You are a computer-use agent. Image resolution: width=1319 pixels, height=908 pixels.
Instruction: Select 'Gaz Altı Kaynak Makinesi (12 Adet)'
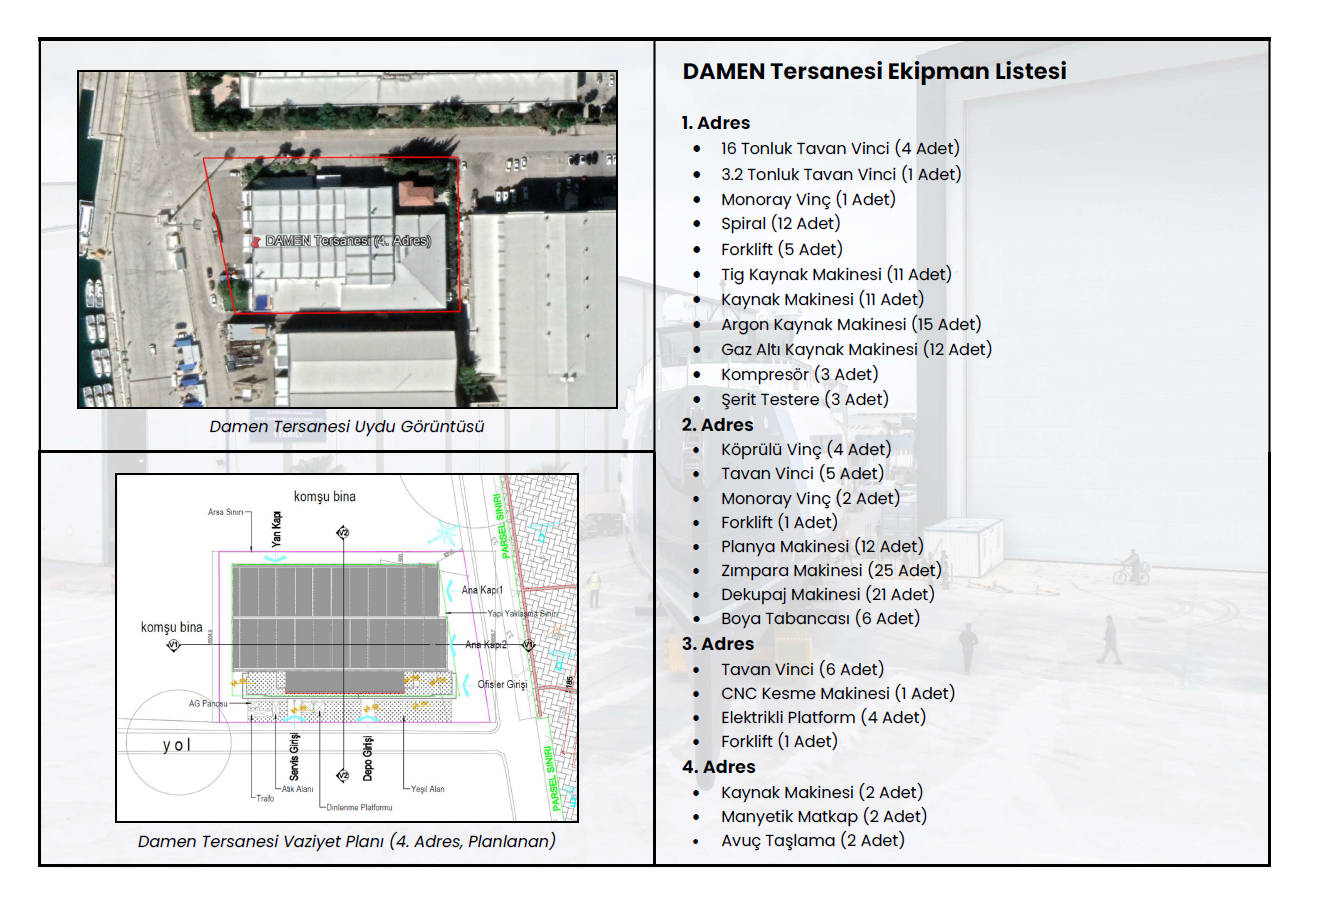coord(856,349)
